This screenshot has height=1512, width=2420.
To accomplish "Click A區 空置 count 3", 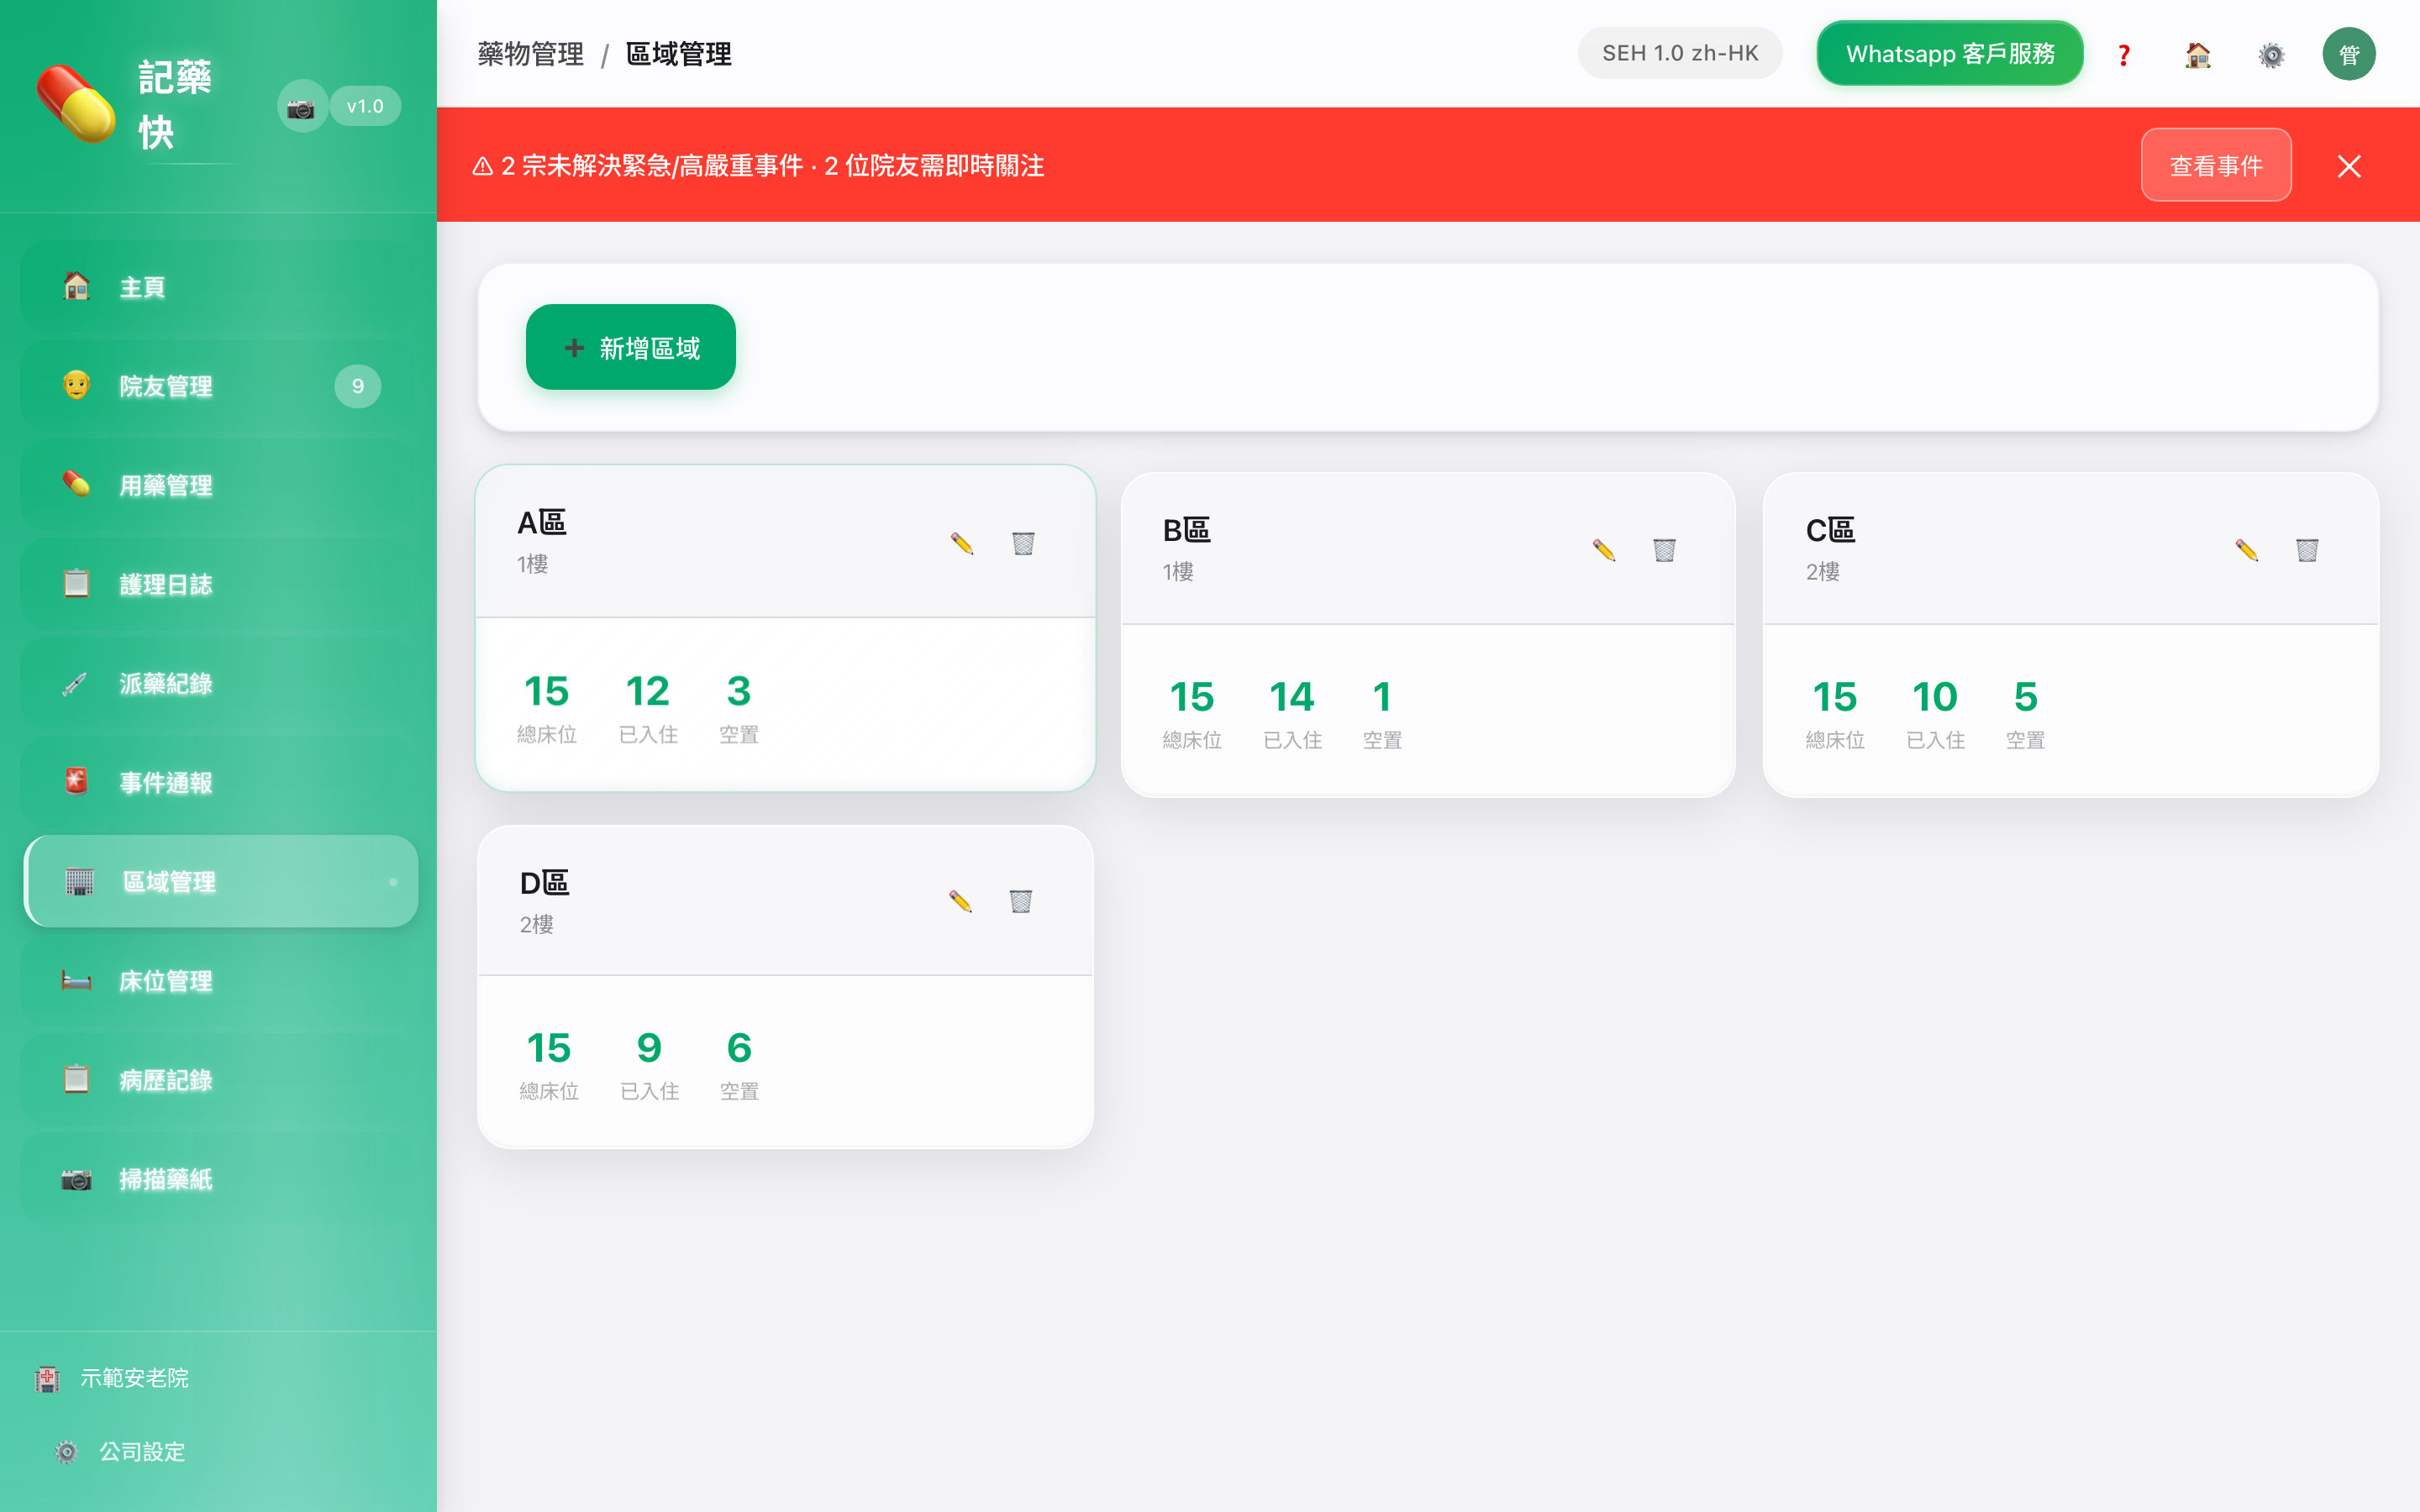I will coord(739,690).
